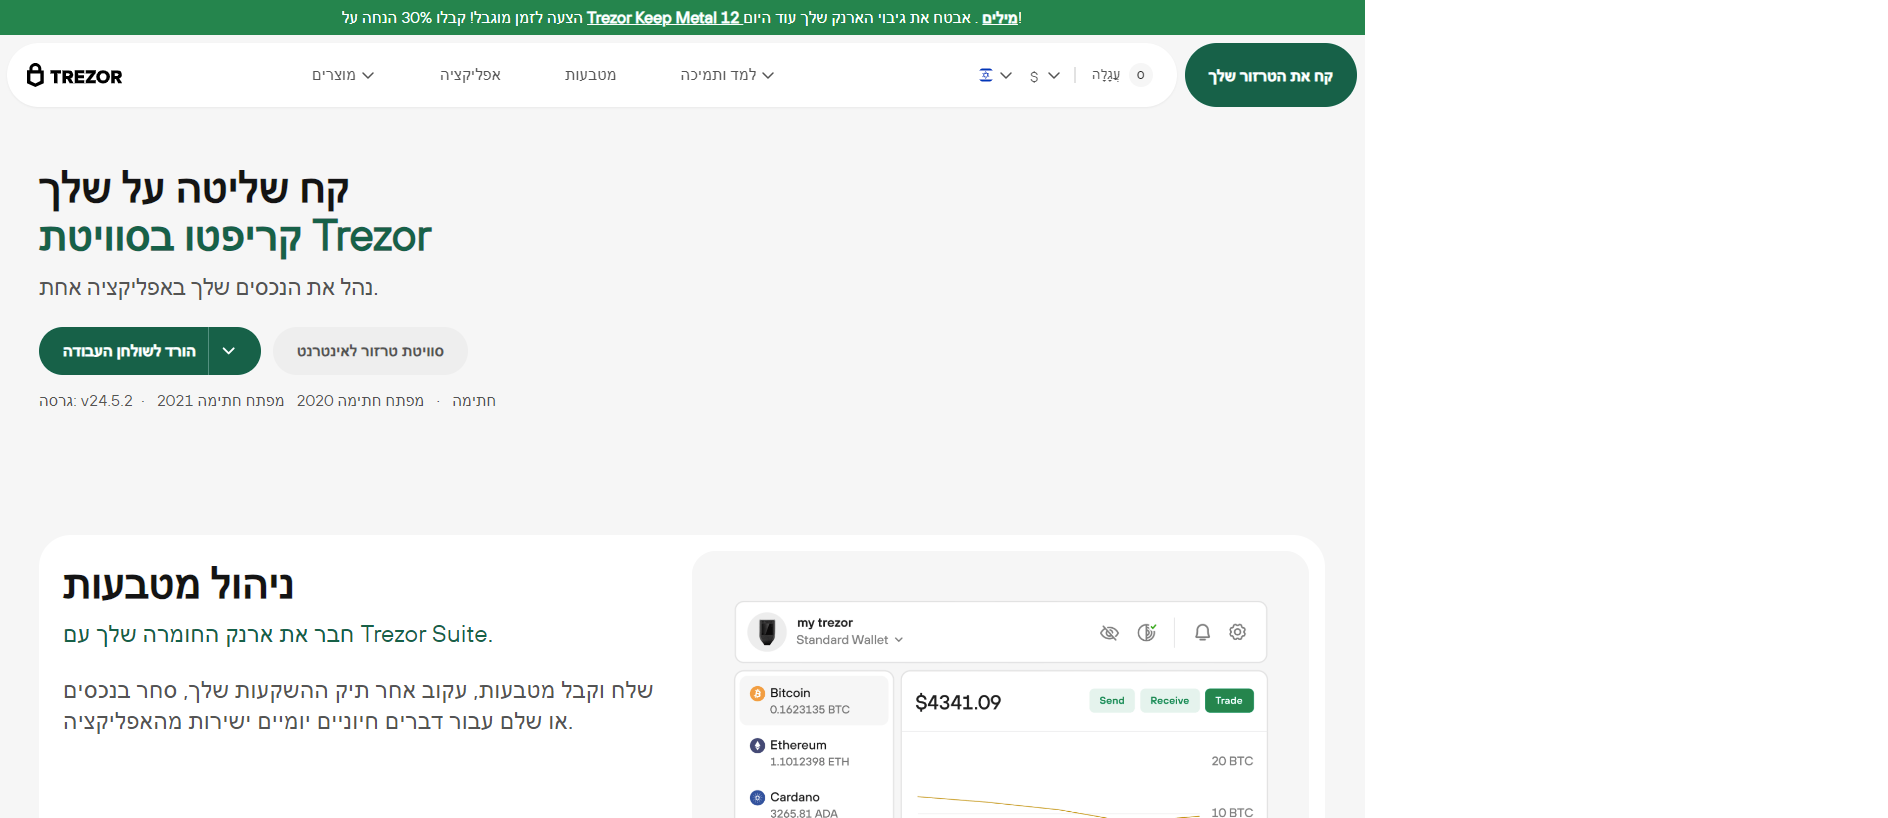1888x818 pixels.
Task: Click the my trezor device image
Action: 767,631
